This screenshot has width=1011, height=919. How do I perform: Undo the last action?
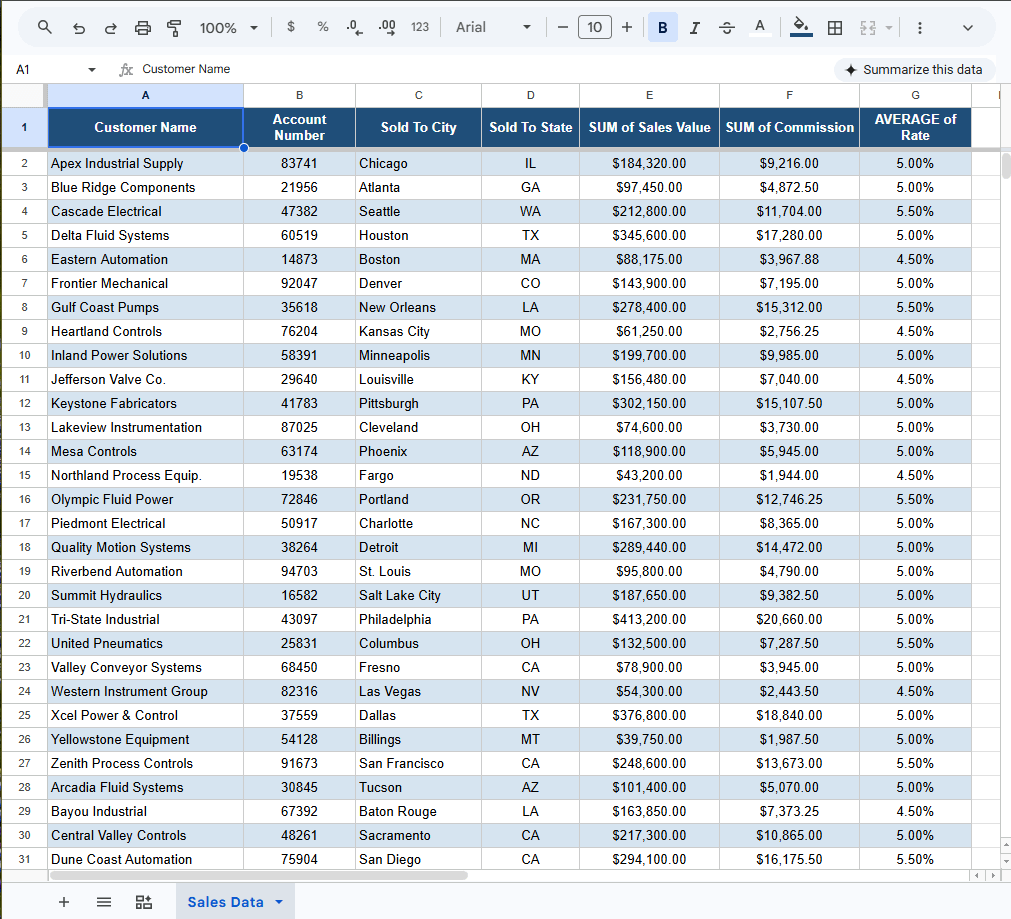click(79, 28)
